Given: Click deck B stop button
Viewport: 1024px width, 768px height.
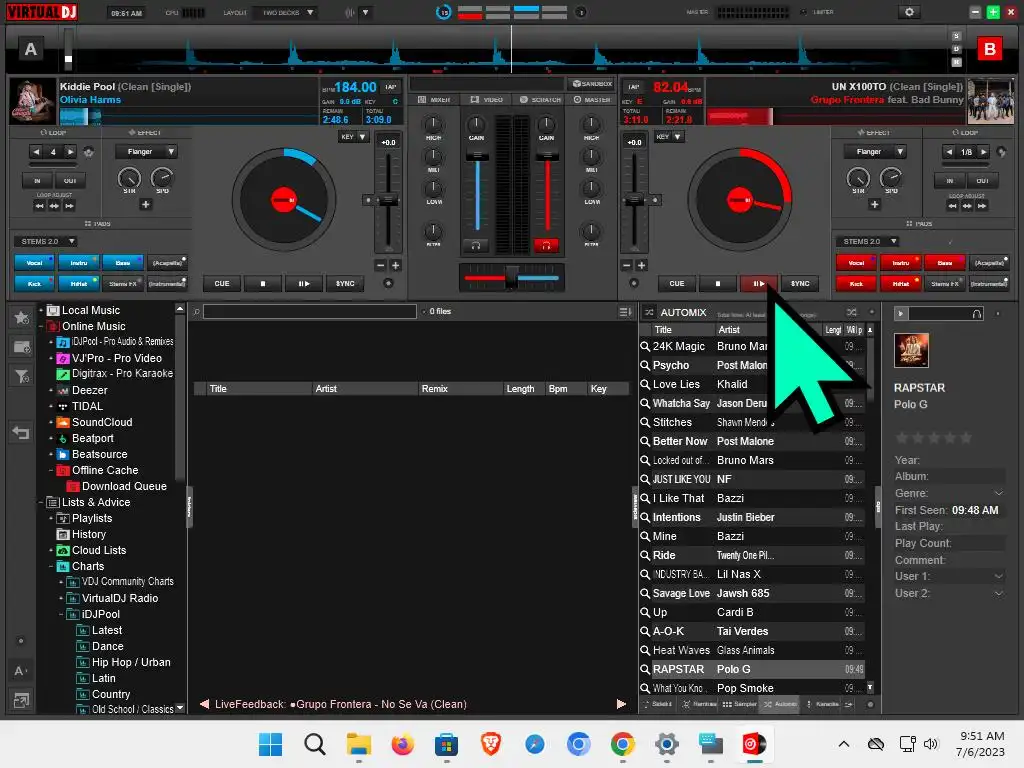Looking at the screenshot, I should [x=717, y=283].
